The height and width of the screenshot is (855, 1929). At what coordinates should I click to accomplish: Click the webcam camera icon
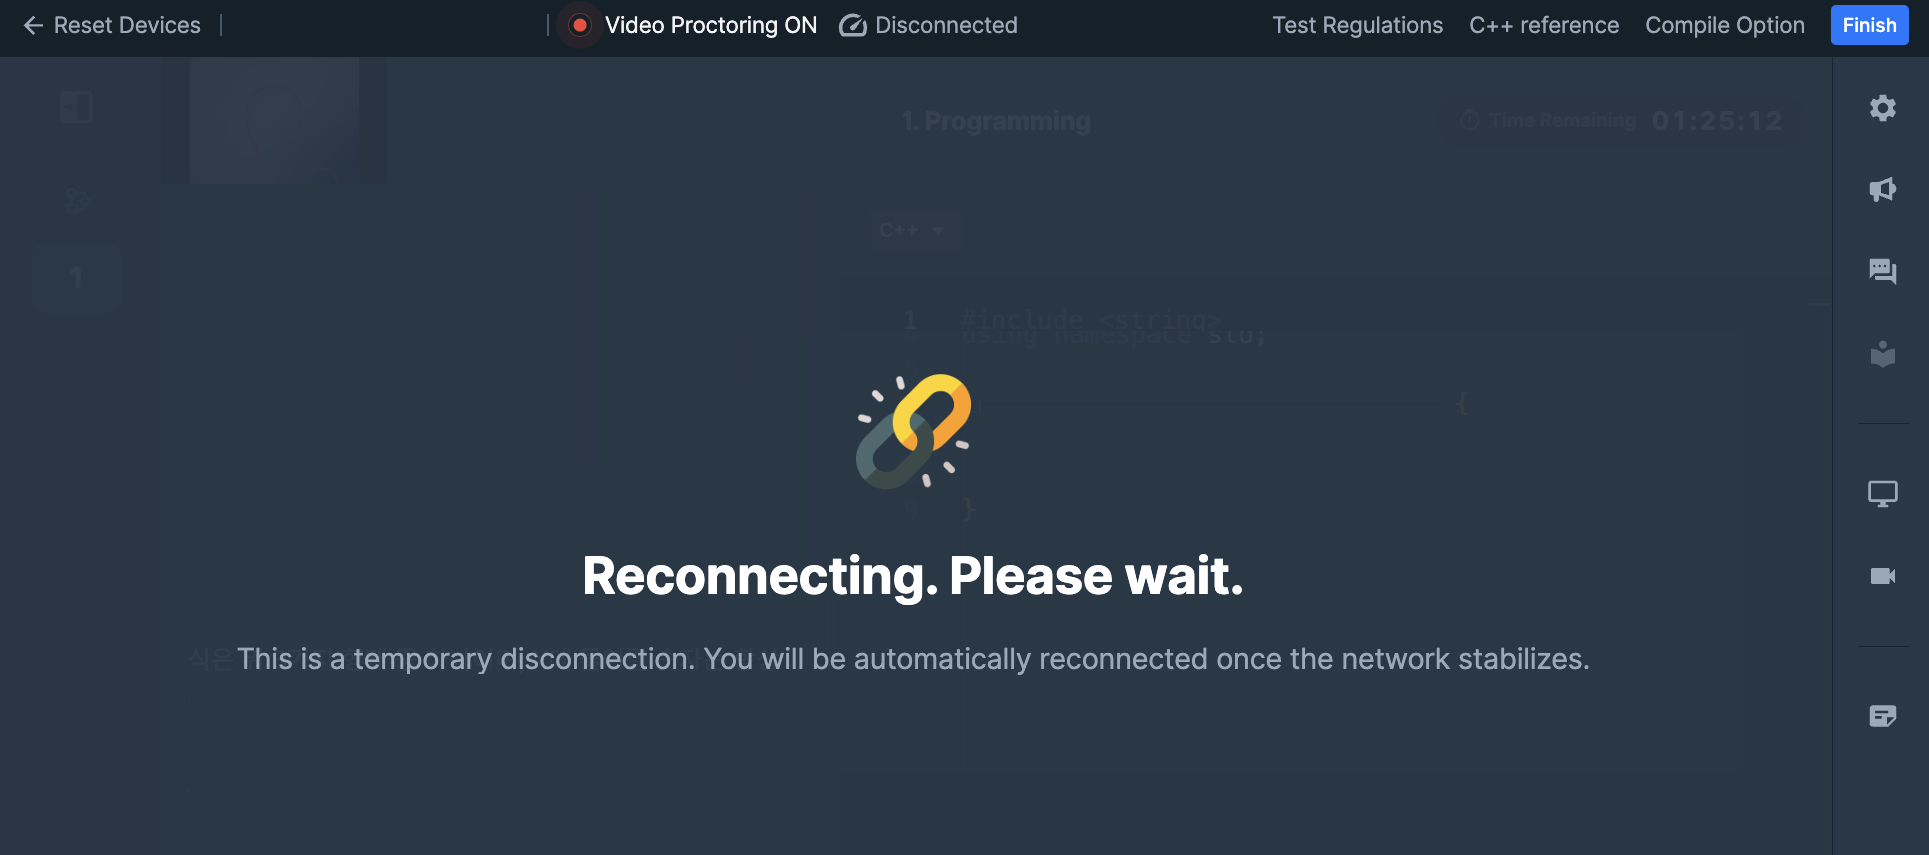click(x=1883, y=576)
